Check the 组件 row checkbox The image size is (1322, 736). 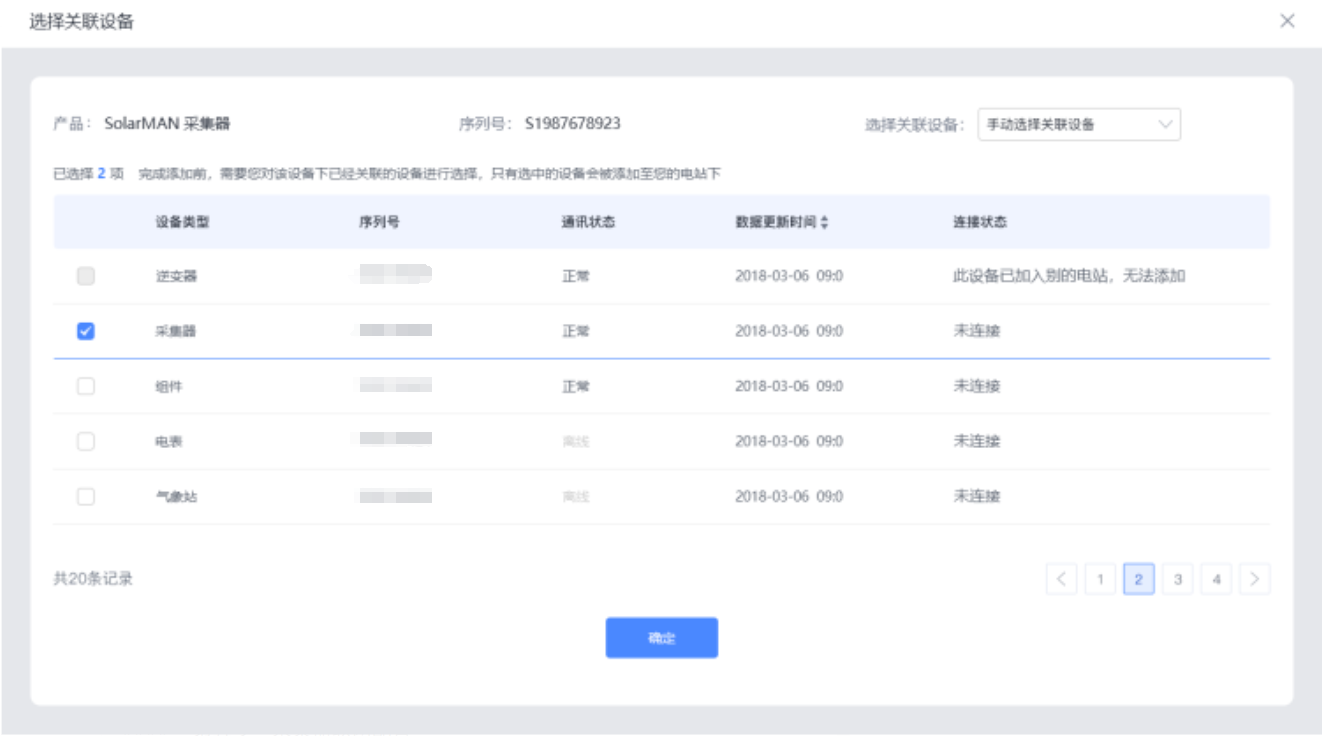(86, 386)
